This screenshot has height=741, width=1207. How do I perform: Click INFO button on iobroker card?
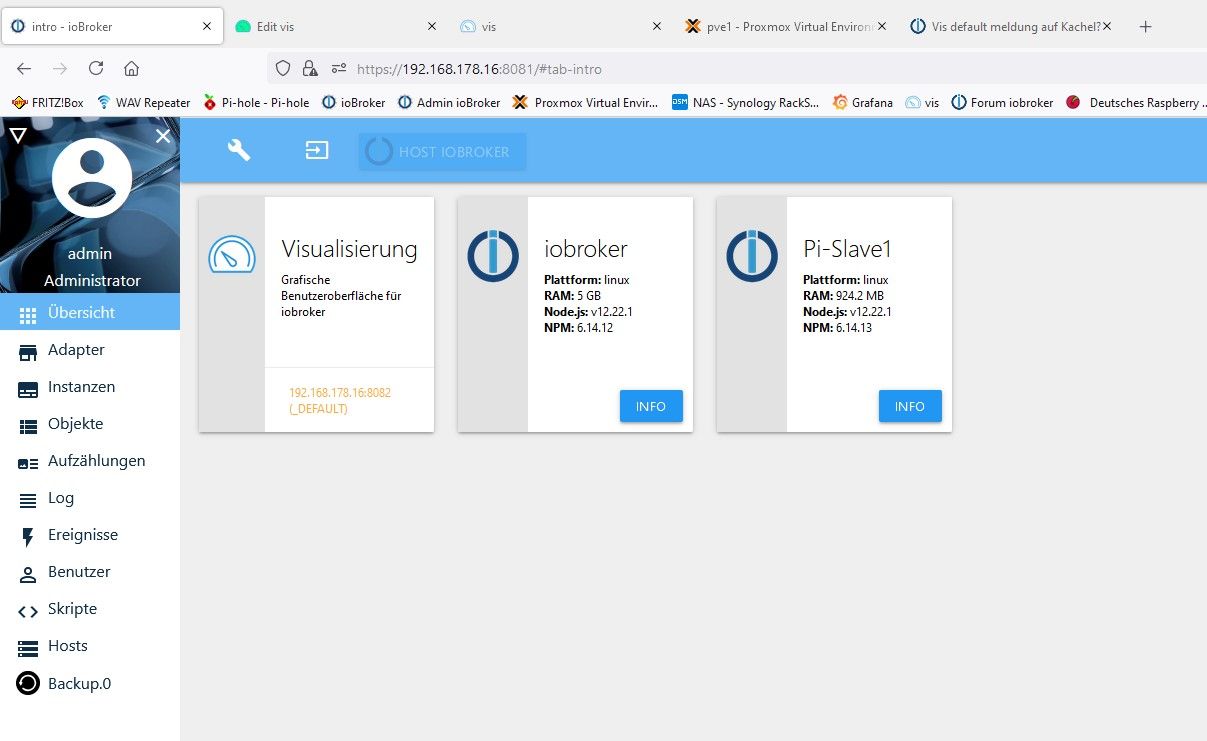651,406
